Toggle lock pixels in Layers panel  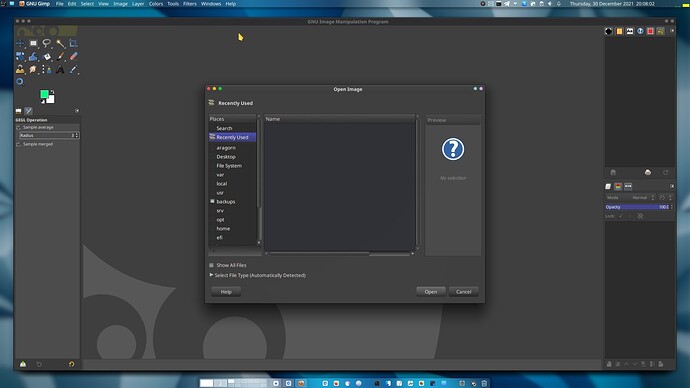tap(621, 216)
